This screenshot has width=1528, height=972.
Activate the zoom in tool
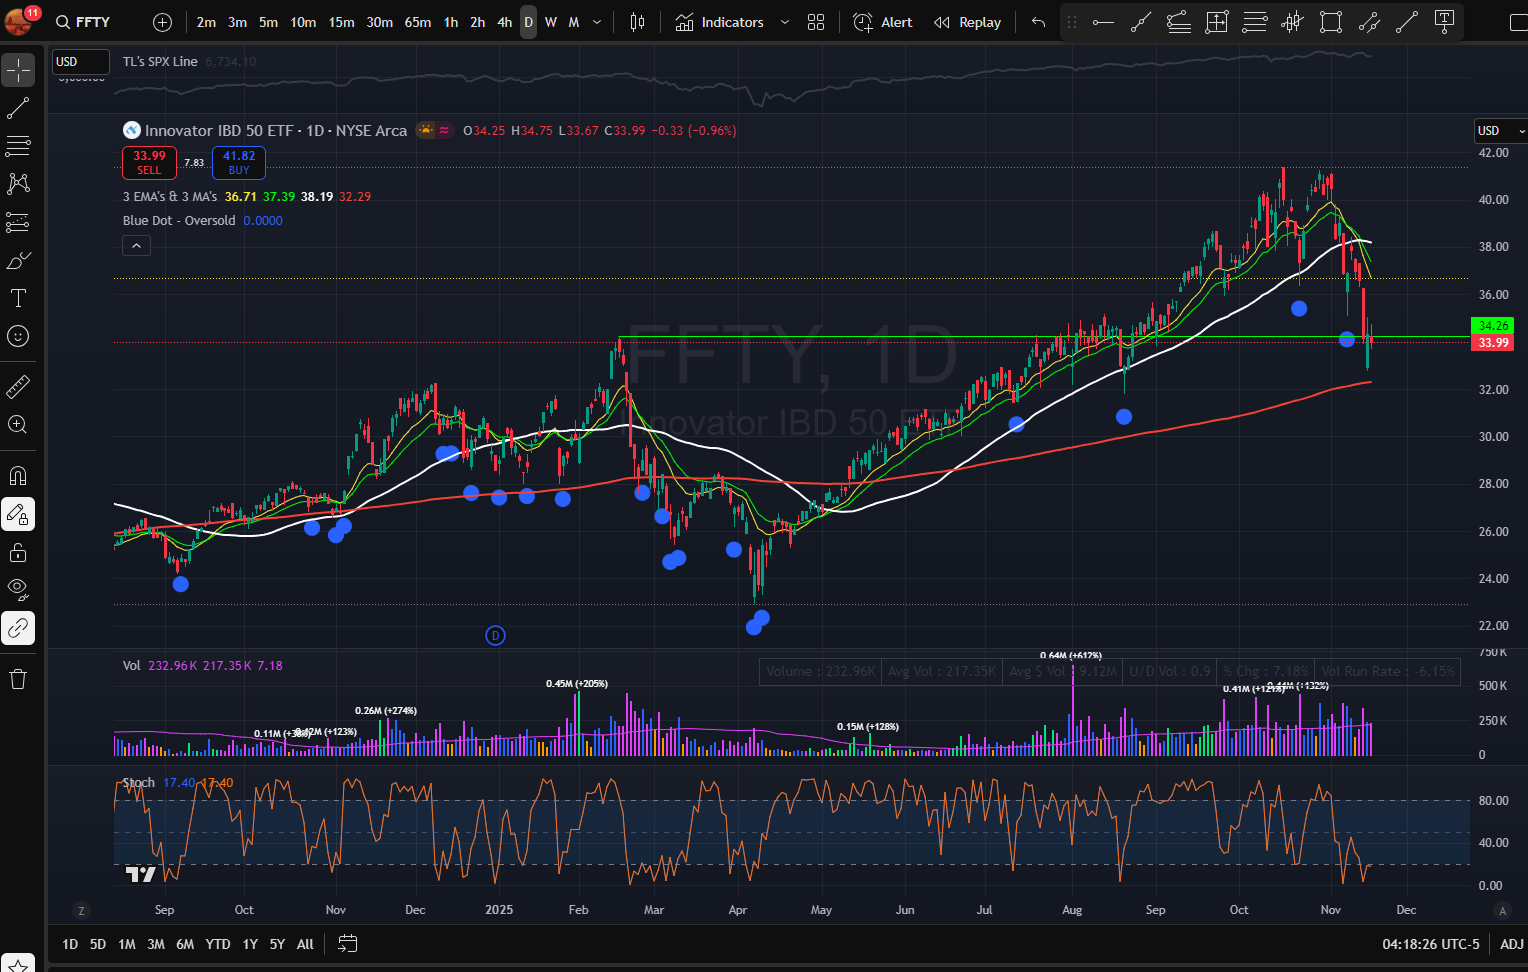tap(18, 424)
